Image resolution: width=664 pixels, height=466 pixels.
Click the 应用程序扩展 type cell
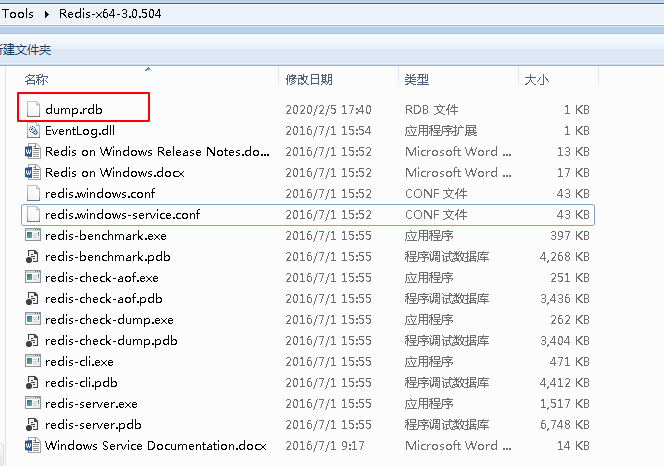click(x=441, y=131)
